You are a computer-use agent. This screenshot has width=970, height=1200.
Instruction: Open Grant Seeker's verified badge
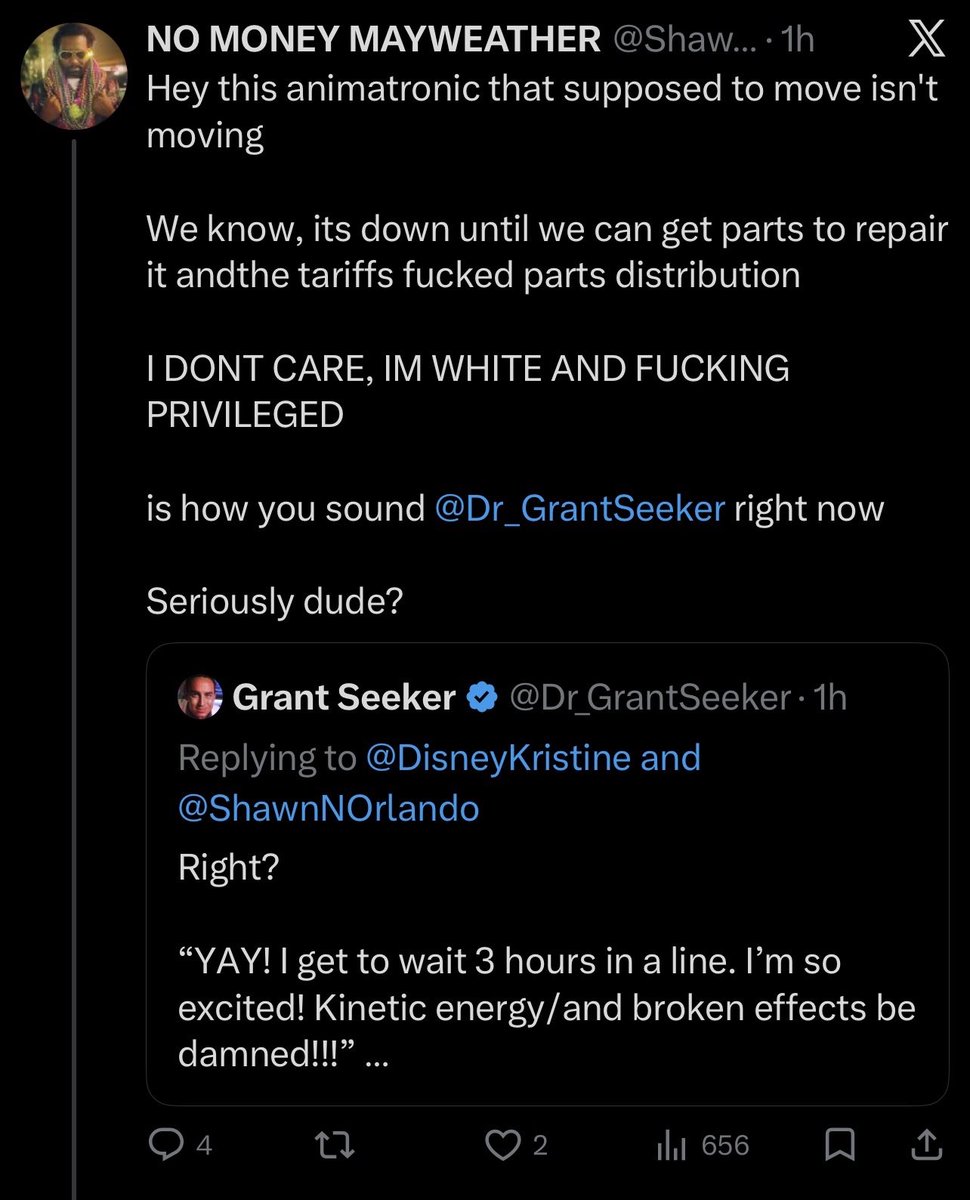(484, 697)
